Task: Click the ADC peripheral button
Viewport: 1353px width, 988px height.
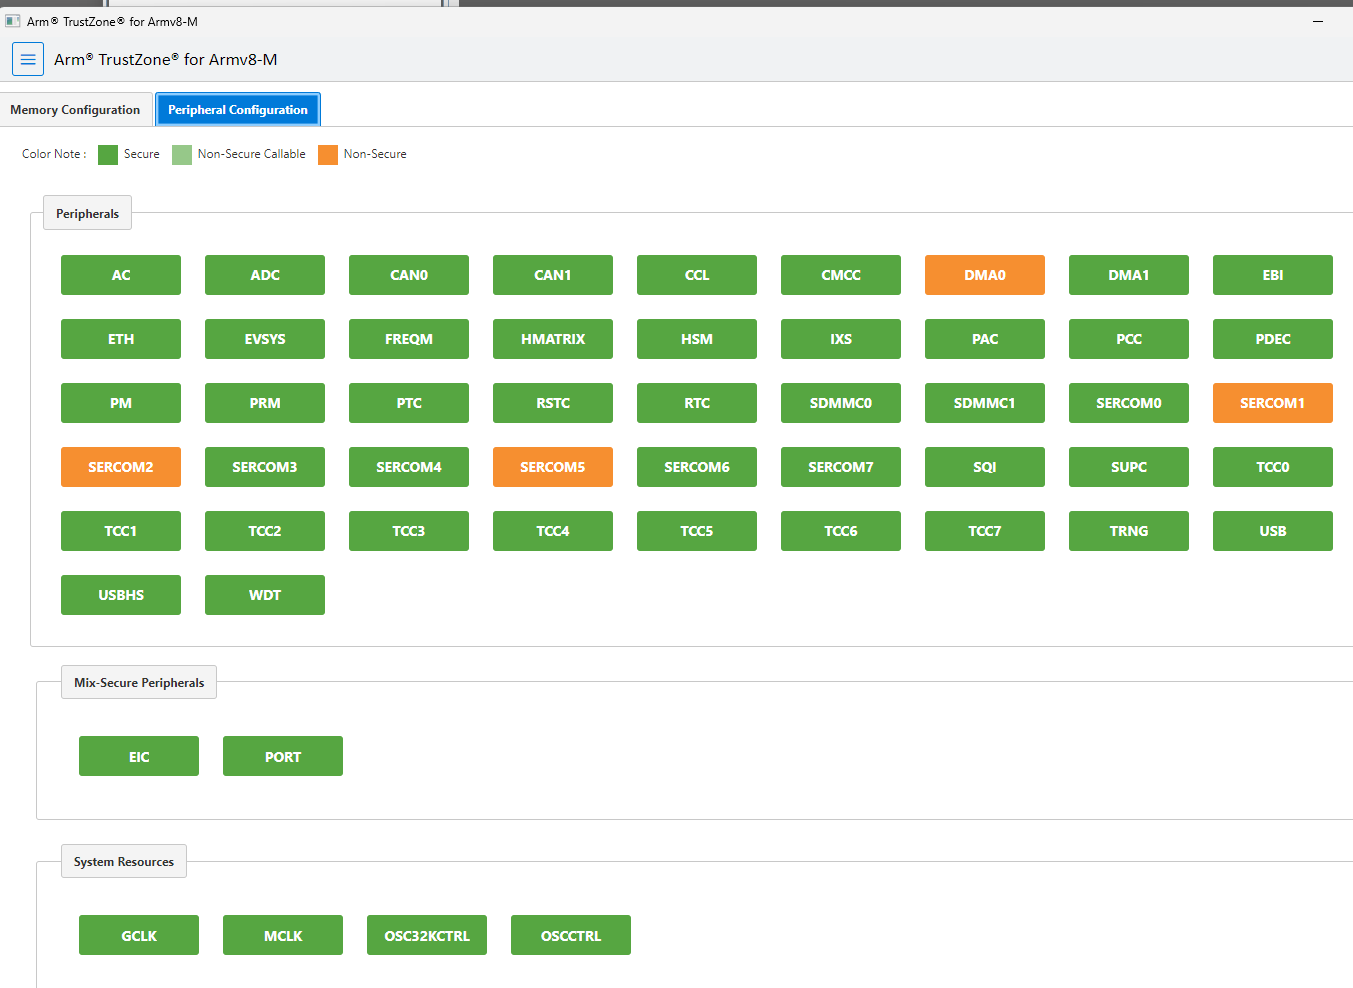Action: (x=265, y=275)
